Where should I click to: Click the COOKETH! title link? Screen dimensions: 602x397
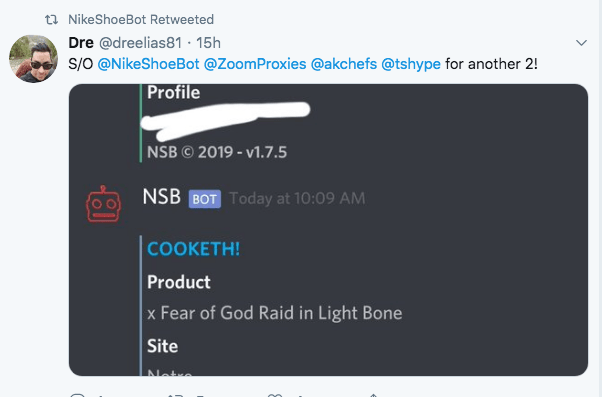pyautogui.click(x=194, y=249)
